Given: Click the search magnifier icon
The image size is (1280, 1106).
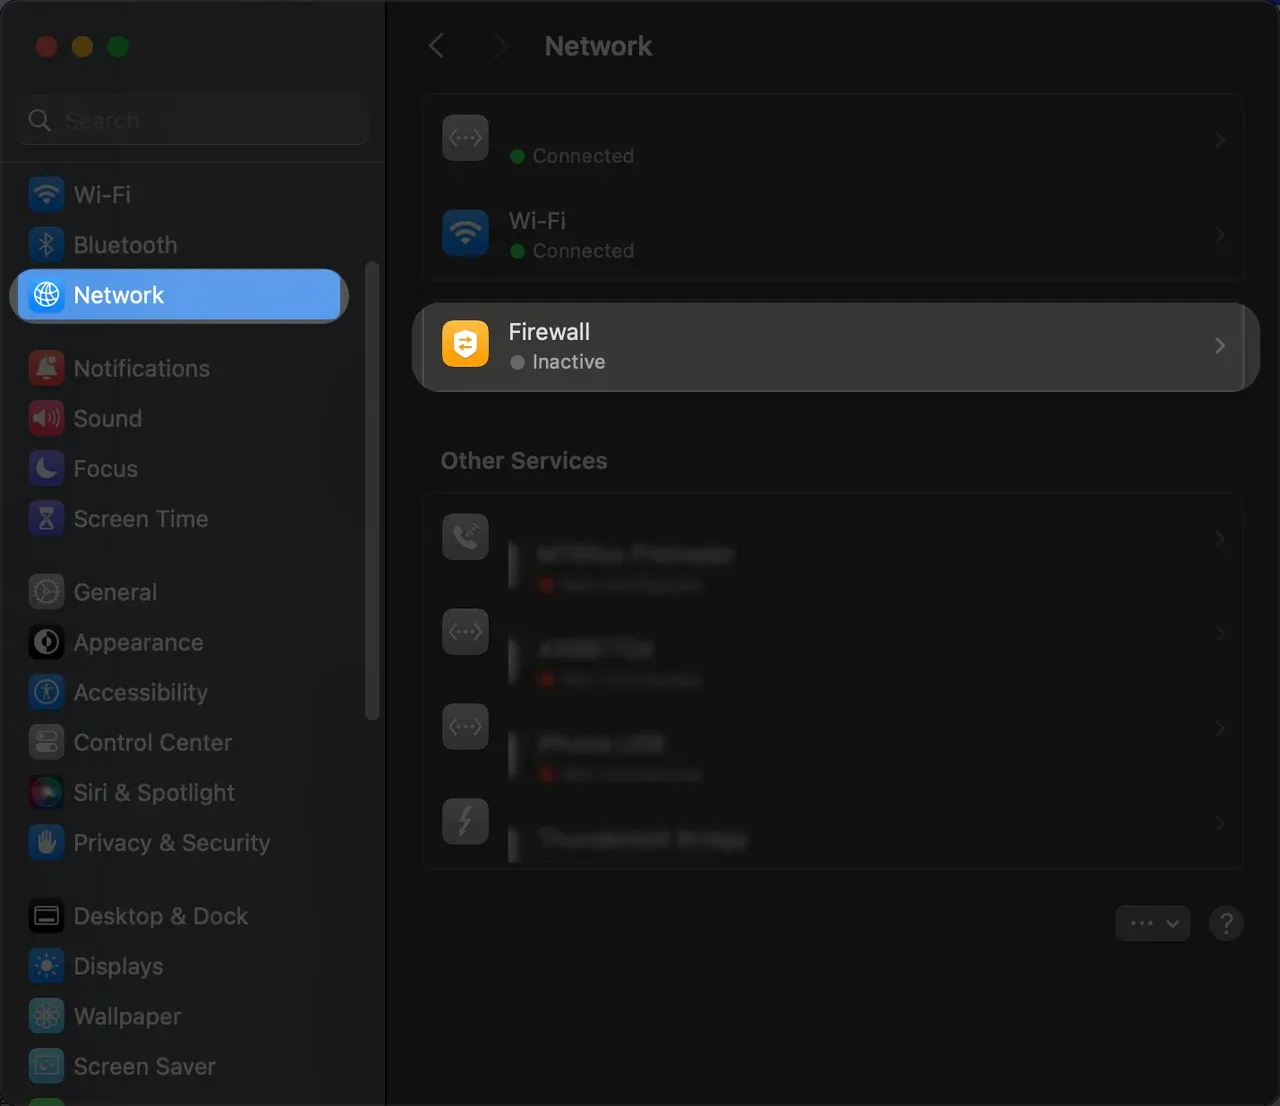Looking at the screenshot, I should [x=40, y=121].
